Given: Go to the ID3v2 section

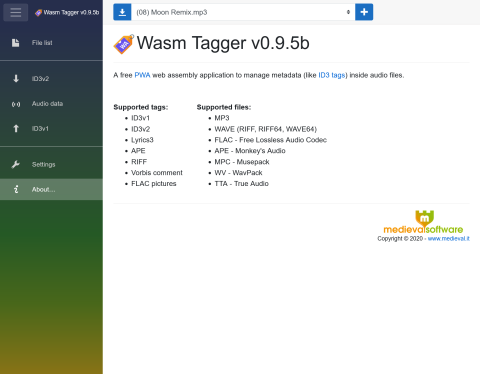Looking at the screenshot, I should (x=51, y=79).
